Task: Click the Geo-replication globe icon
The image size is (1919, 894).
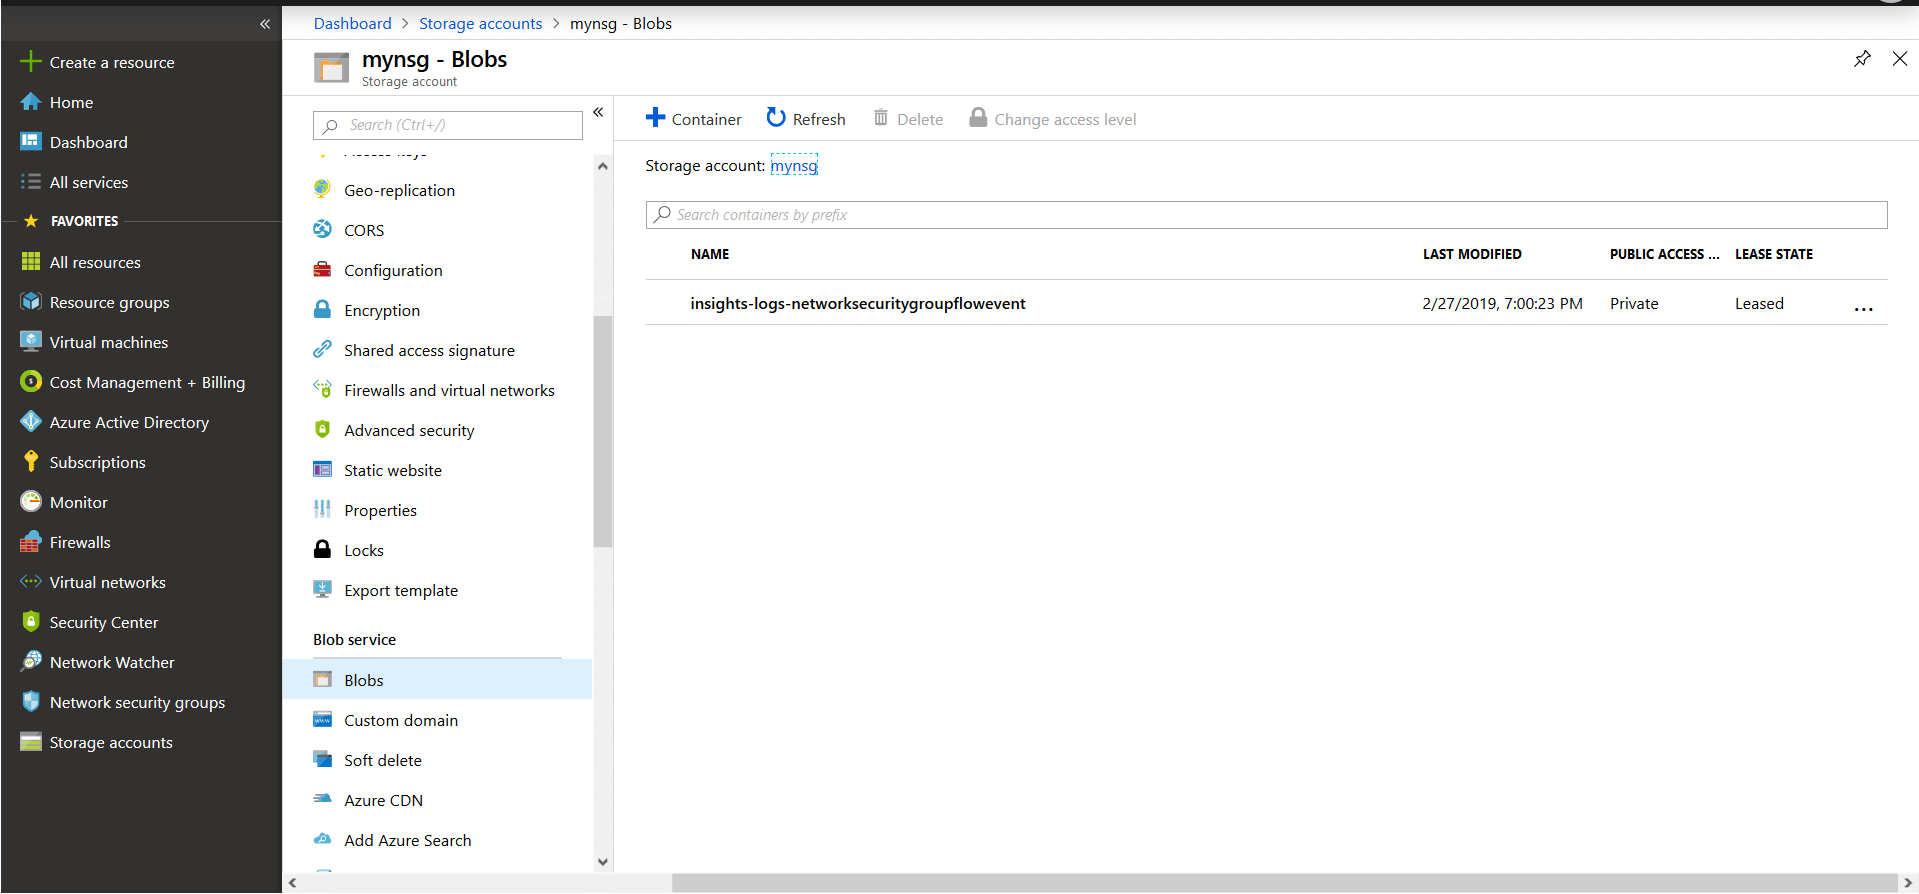Action: point(322,190)
